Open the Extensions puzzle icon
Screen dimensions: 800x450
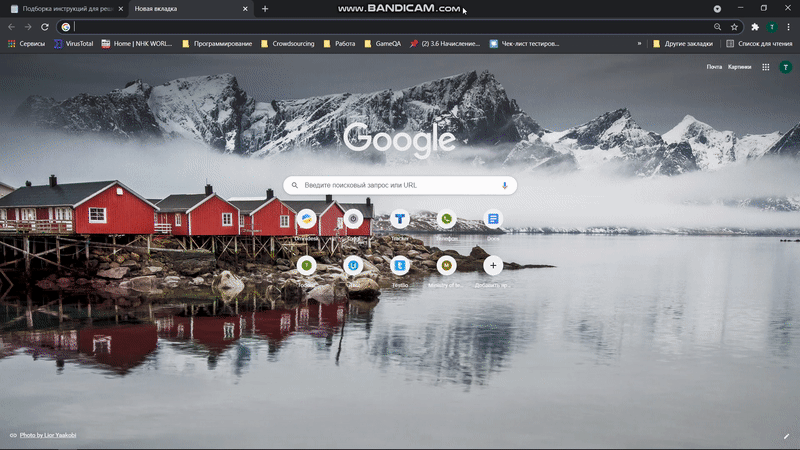[x=755, y=27]
